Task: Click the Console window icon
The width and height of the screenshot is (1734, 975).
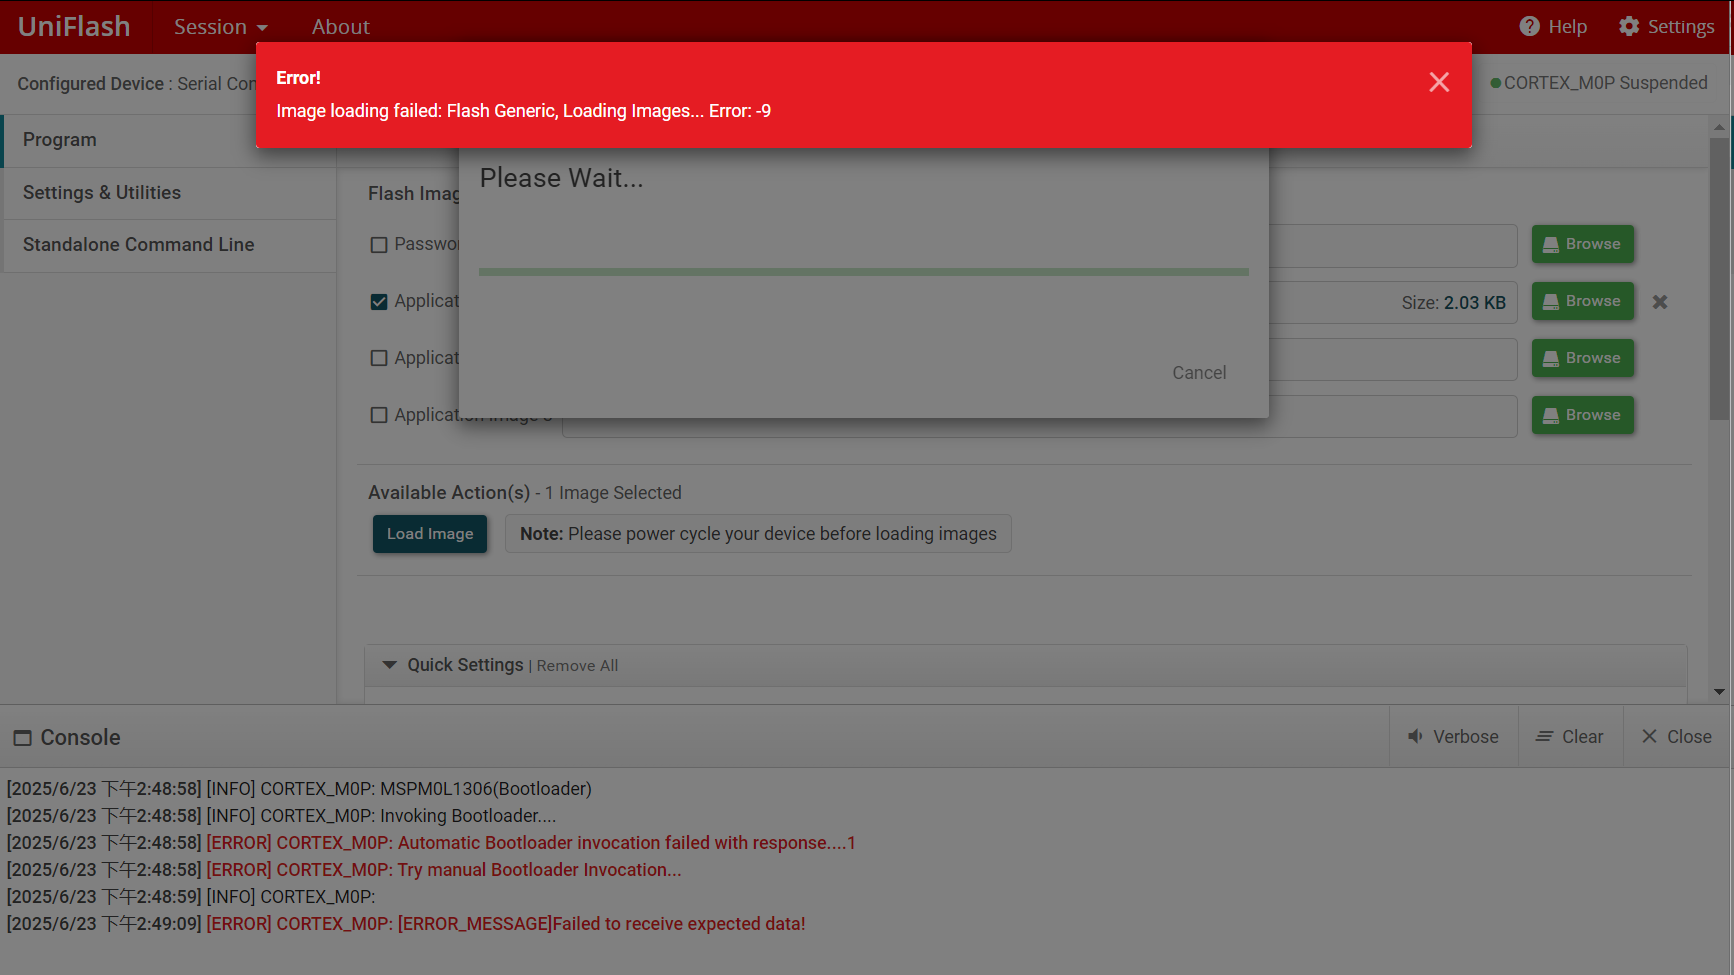Action: click(22, 738)
